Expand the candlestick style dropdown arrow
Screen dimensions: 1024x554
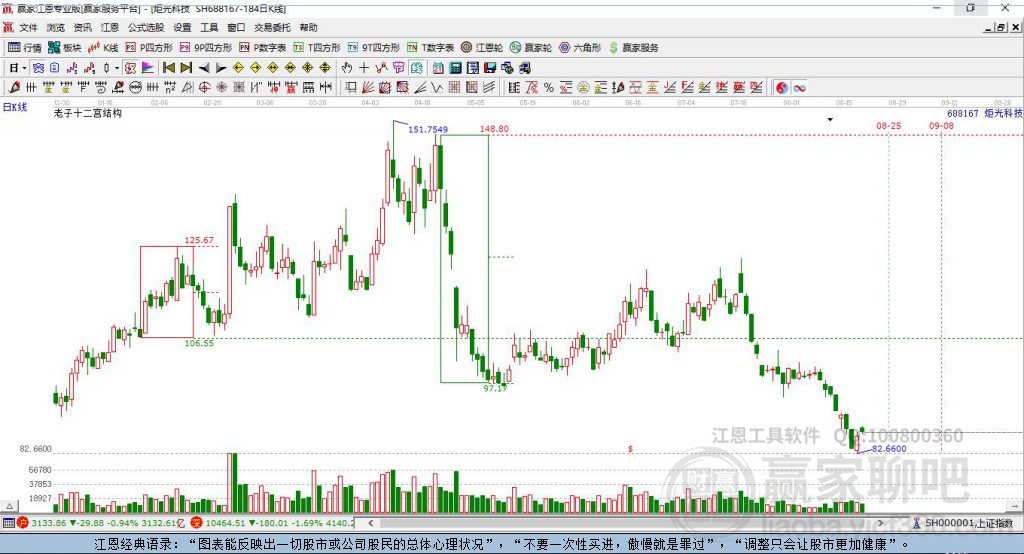click(x=117, y=68)
